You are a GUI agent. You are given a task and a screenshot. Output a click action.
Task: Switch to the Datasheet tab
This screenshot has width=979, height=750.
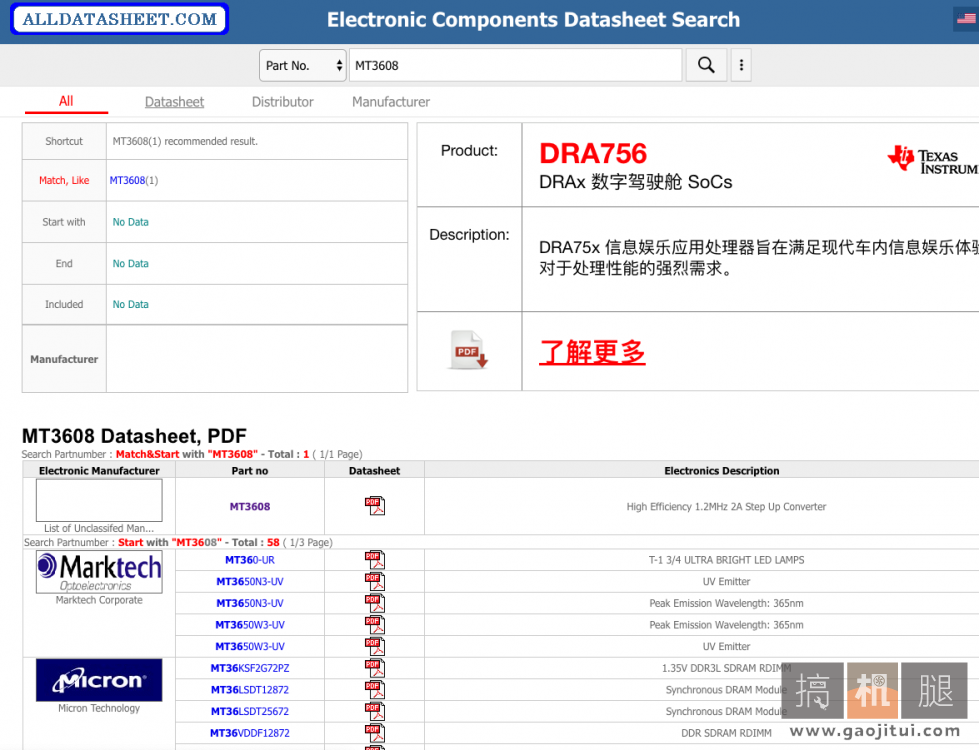pos(174,102)
